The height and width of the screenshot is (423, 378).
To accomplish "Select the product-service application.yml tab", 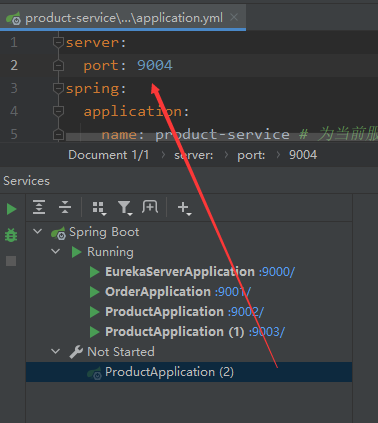I will click(123, 17).
